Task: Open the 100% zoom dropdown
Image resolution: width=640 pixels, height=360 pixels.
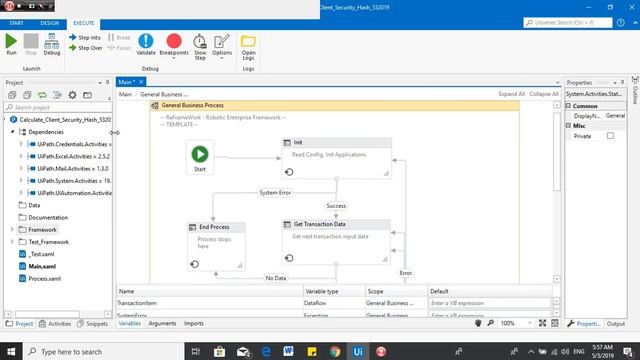Action: click(x=530, y=323)
